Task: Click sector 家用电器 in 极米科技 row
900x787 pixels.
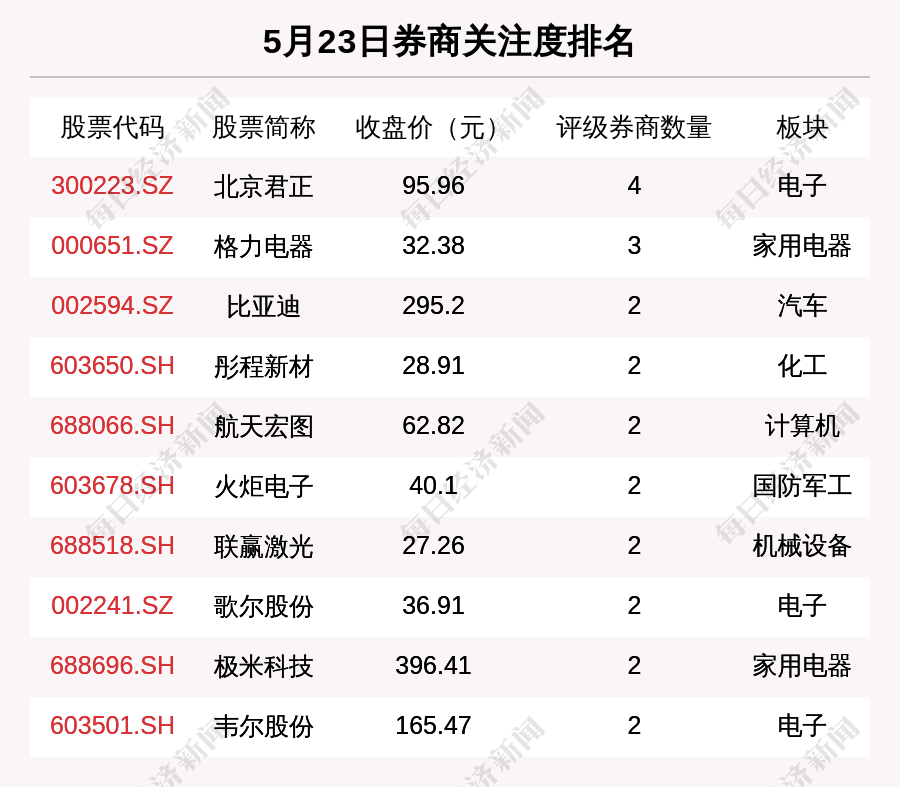Action: click(x=802, y=666)
